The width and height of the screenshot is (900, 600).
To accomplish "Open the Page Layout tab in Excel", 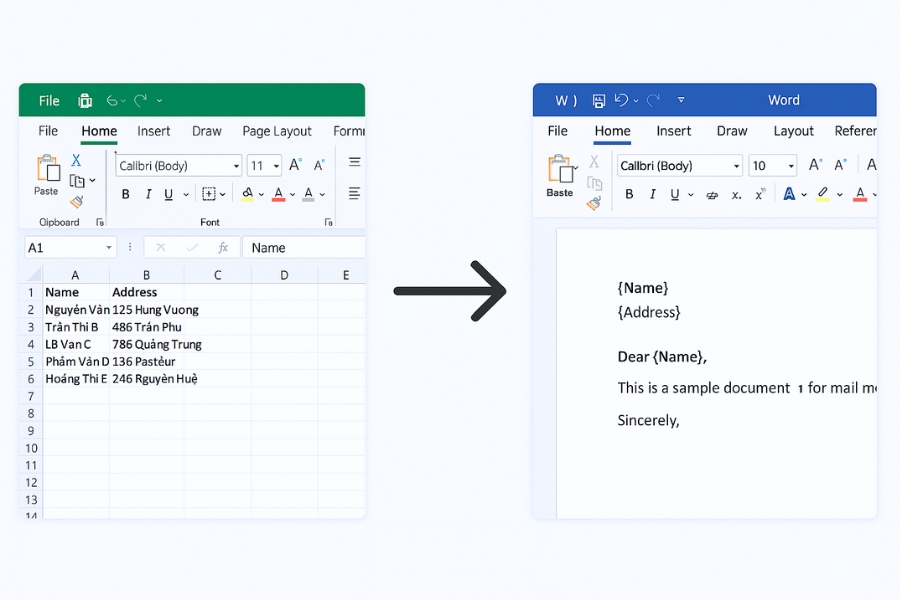I will click(277, 131).
